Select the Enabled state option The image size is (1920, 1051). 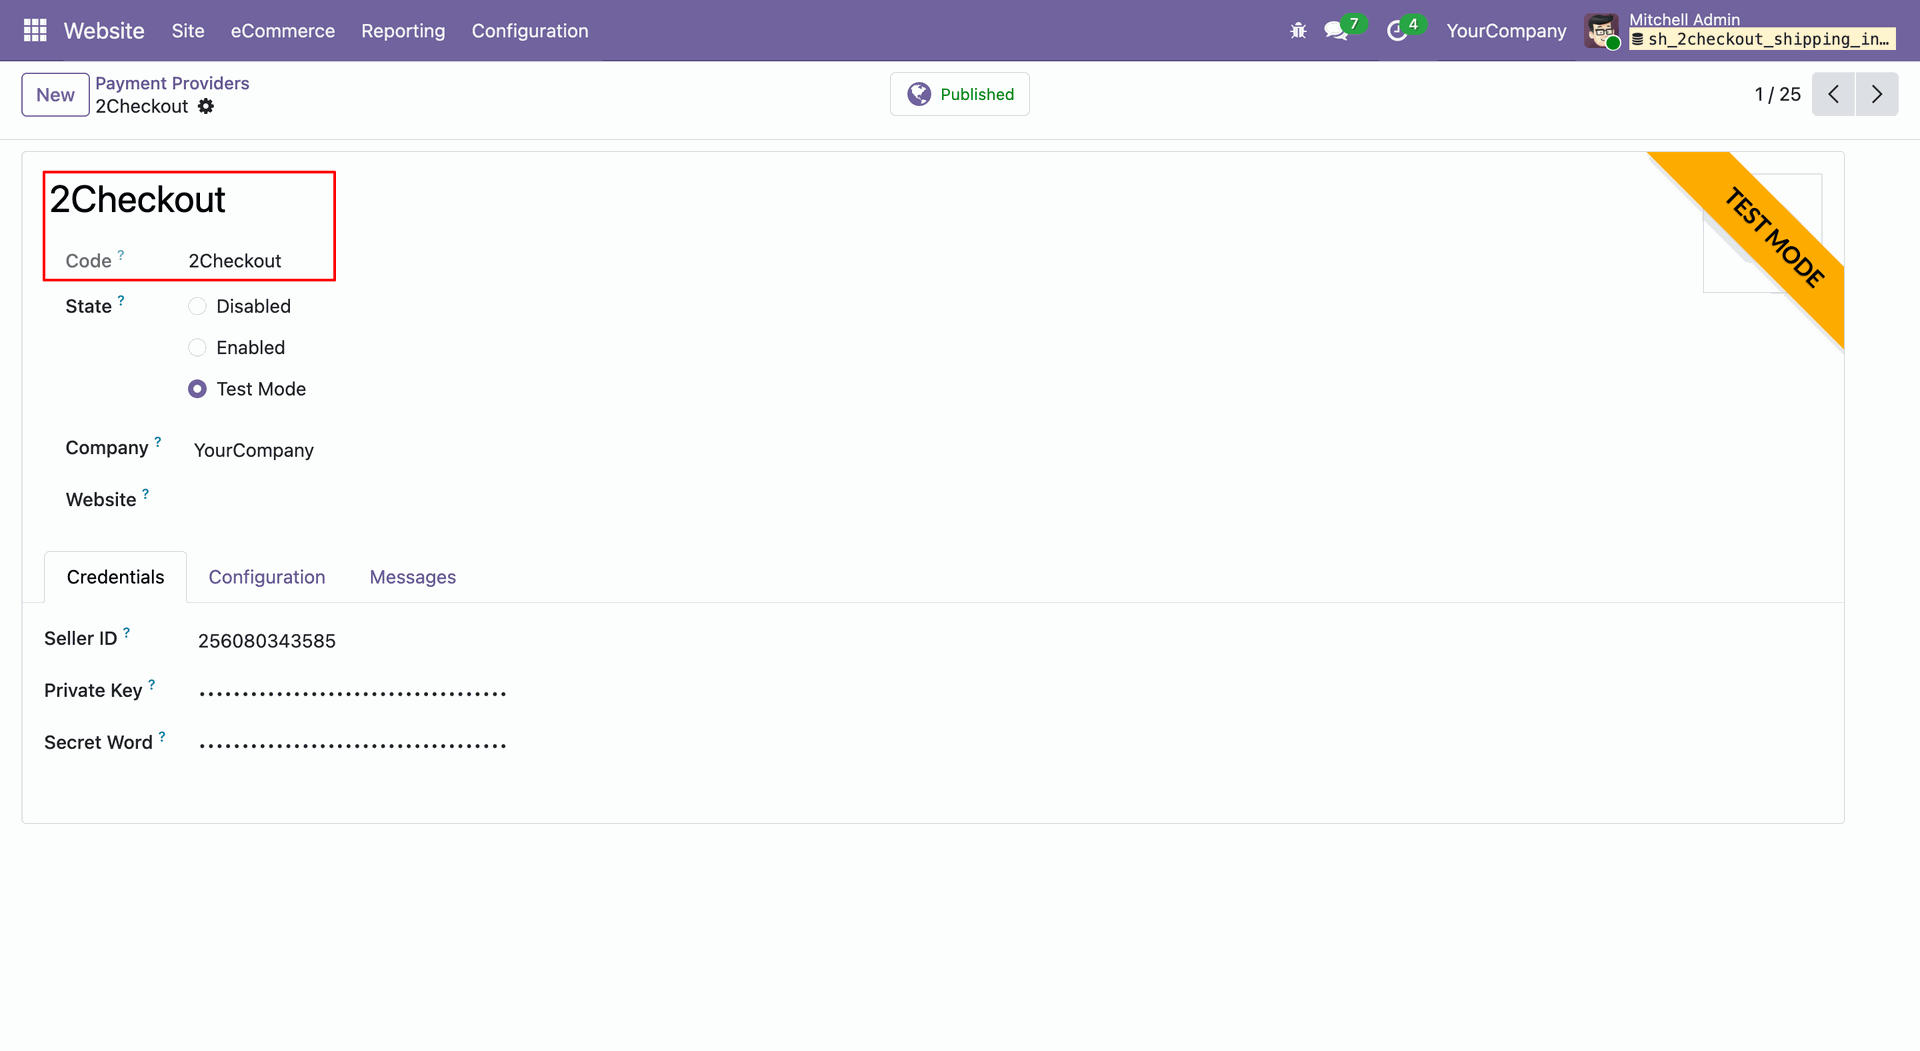[x=198, y=347]
